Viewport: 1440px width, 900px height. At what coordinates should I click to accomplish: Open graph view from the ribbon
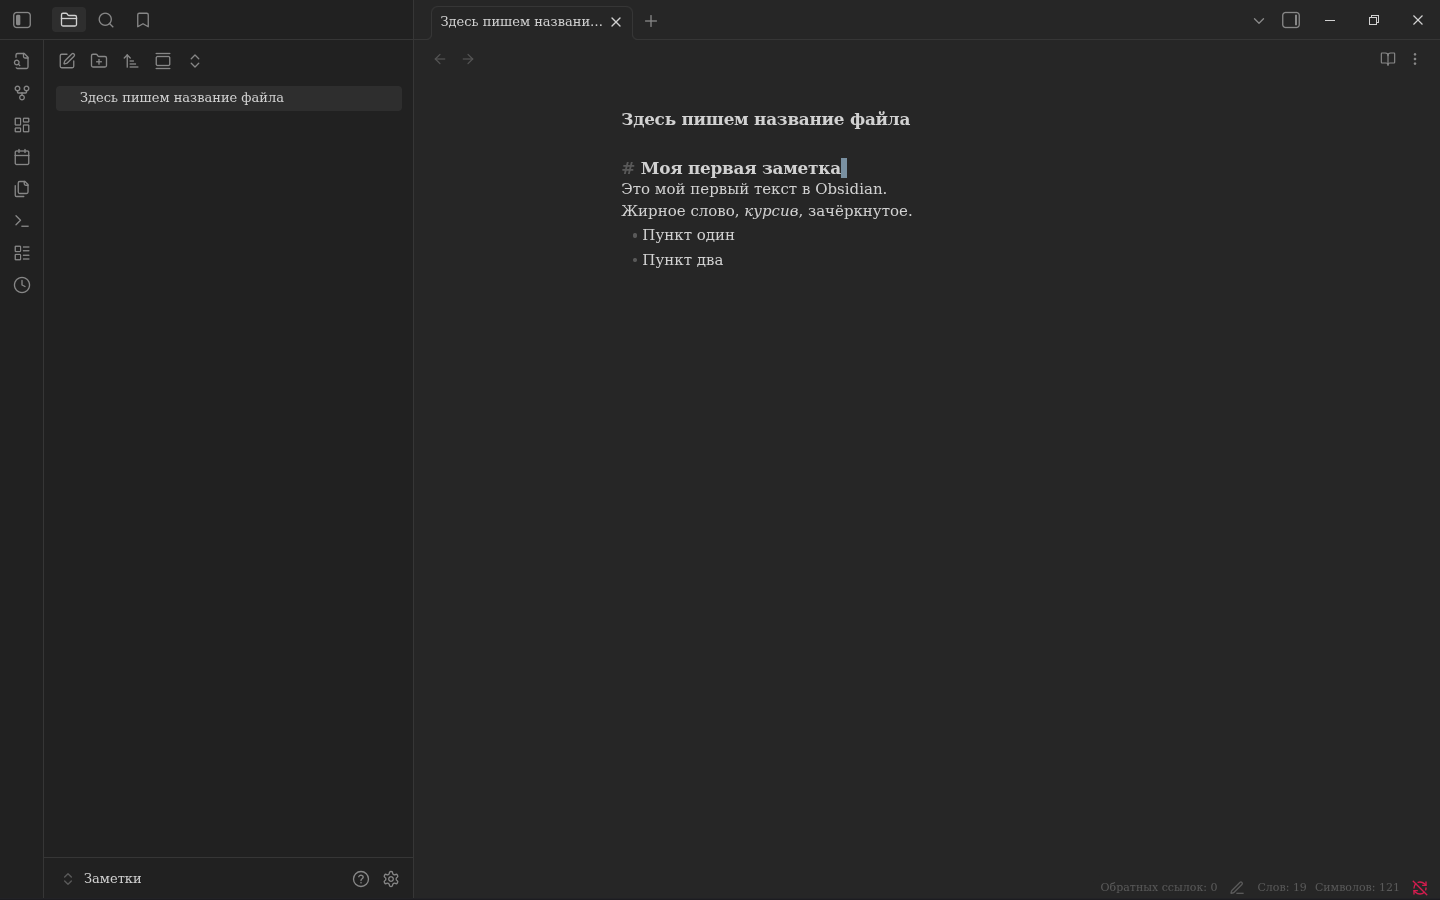coord(22,93)
